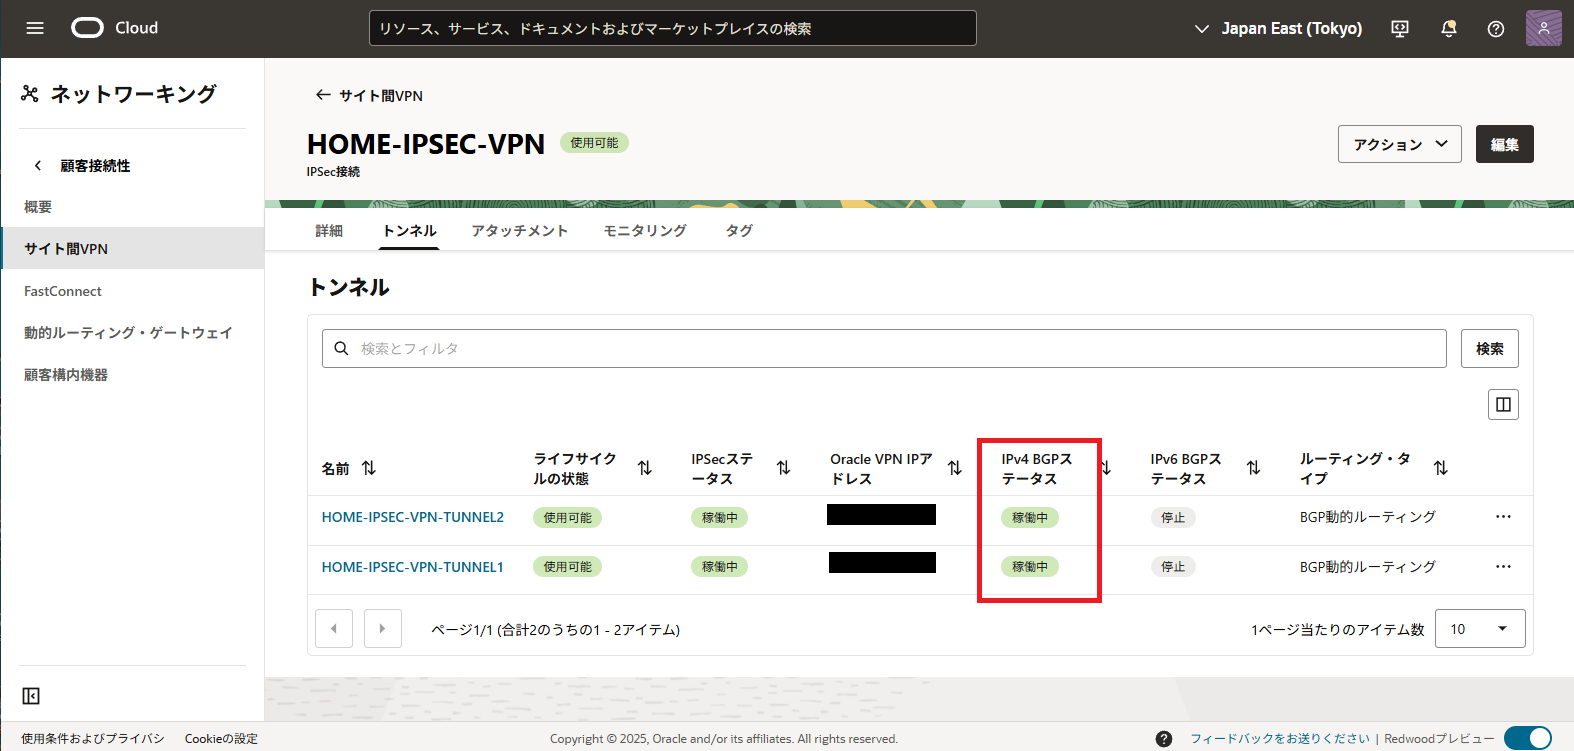Click the black help icon in footer
The height and width of the screenshot is (751, 1574).
click(1164, 739)
